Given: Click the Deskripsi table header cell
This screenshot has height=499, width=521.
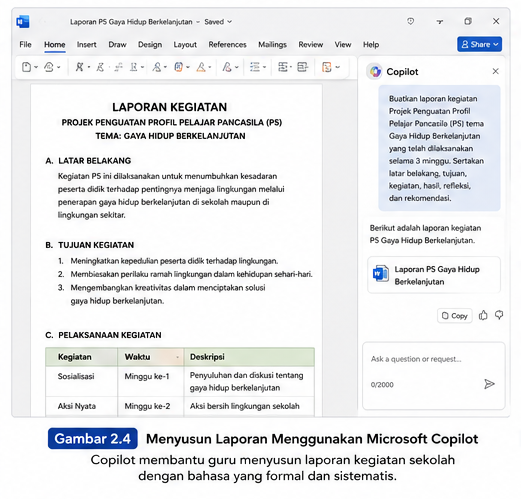Looking at the screenshot, I should pyautogui.click(x=249, y=357).
